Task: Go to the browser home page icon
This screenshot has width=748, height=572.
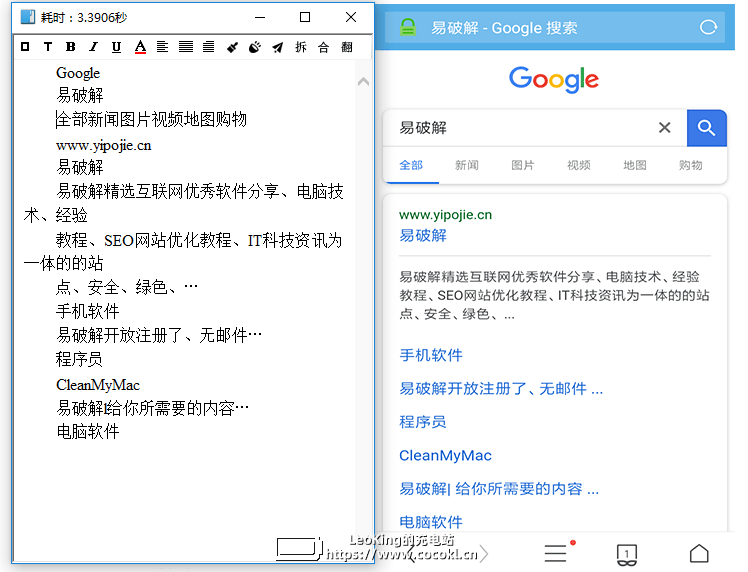Action: [699, 554]
